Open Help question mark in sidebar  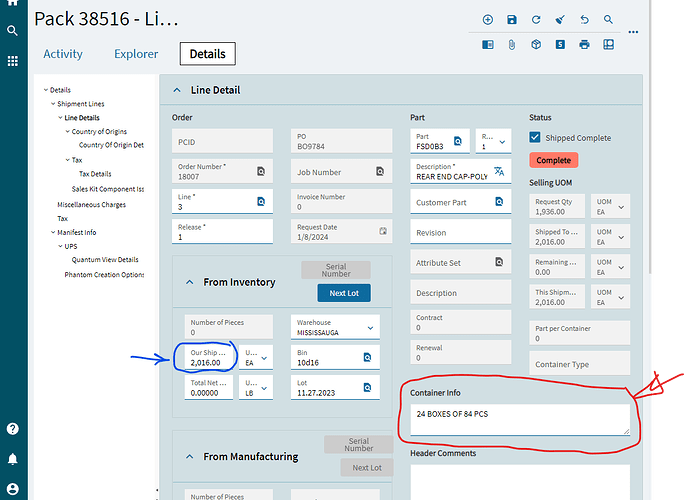[x=13, y=429]
